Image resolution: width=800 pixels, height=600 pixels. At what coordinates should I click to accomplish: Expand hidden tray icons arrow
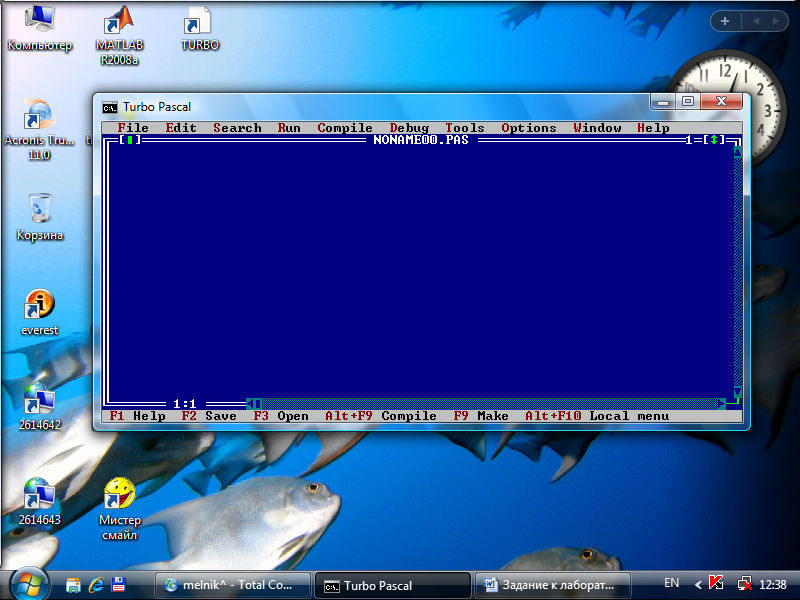coord(698,585)
